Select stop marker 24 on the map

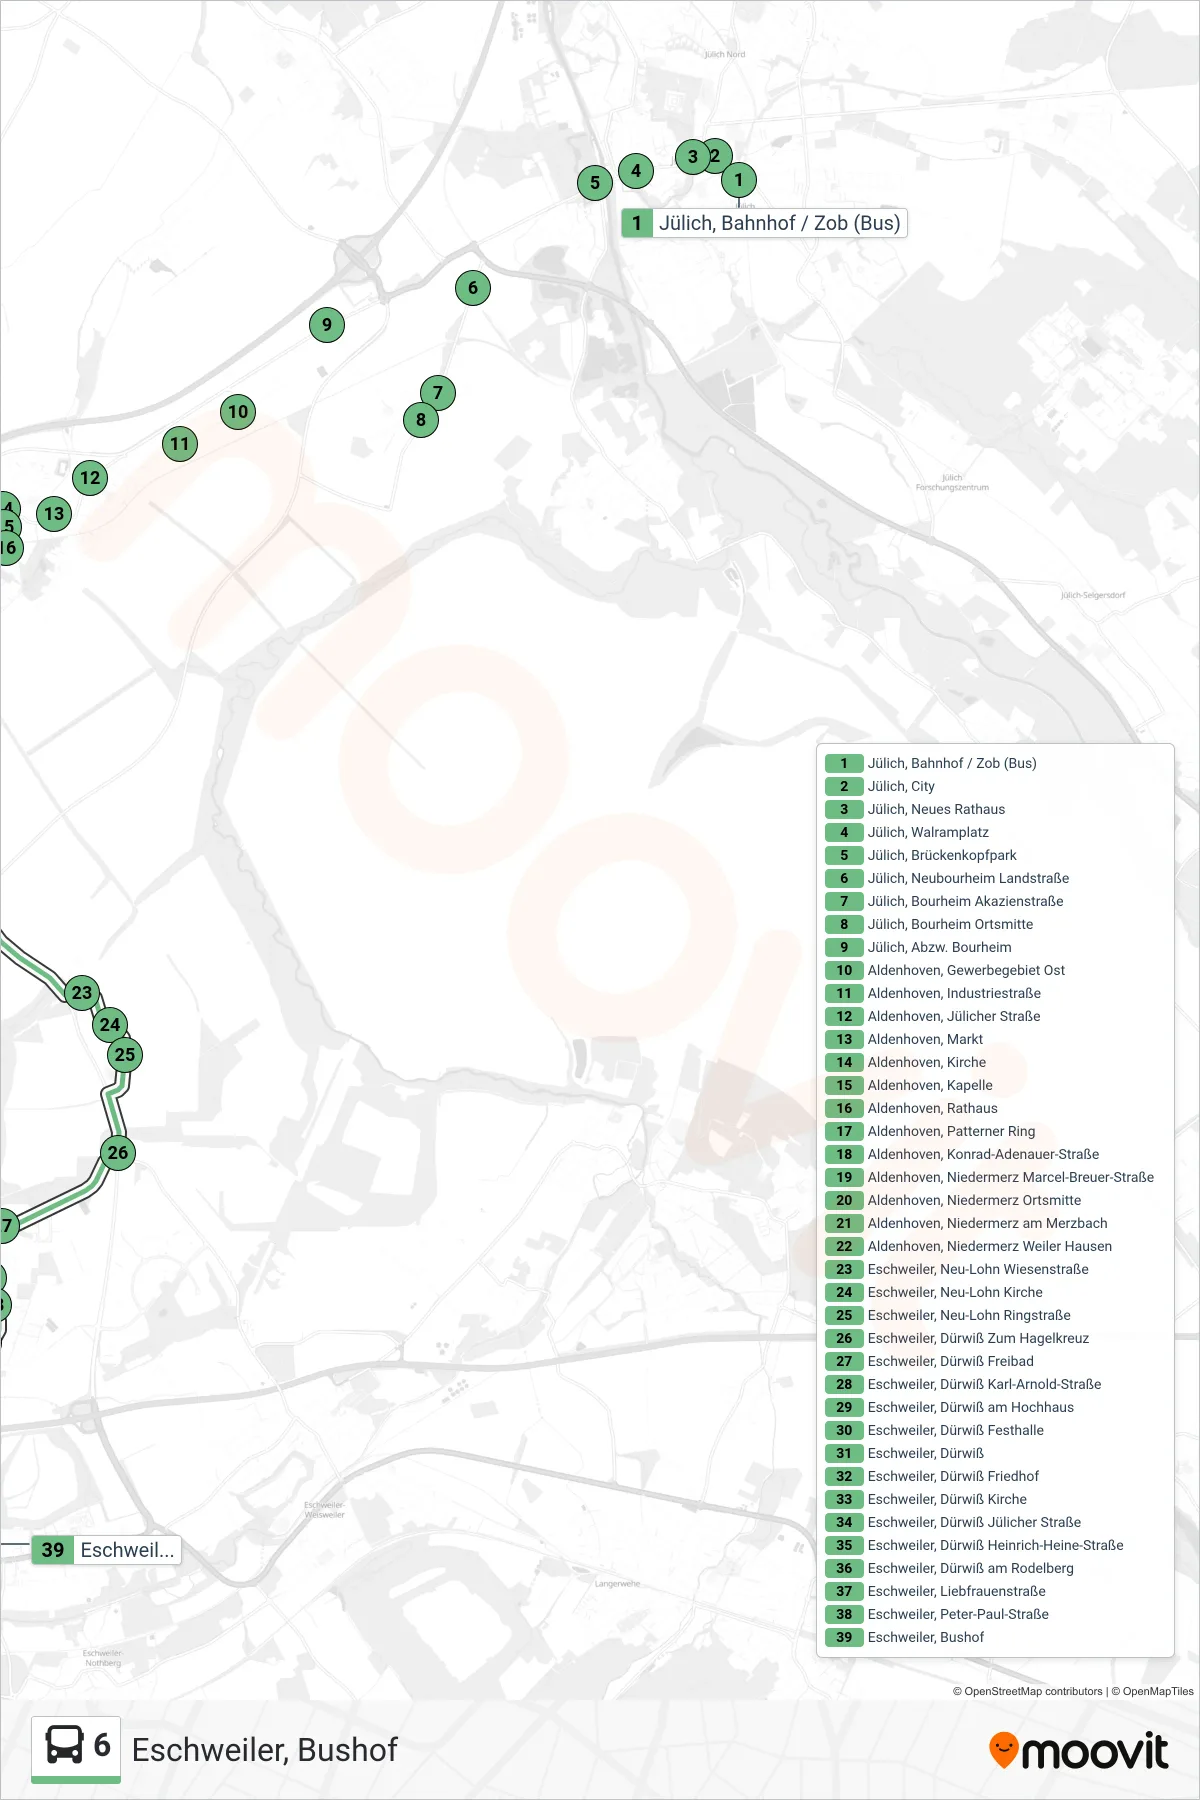[110, 1024]
